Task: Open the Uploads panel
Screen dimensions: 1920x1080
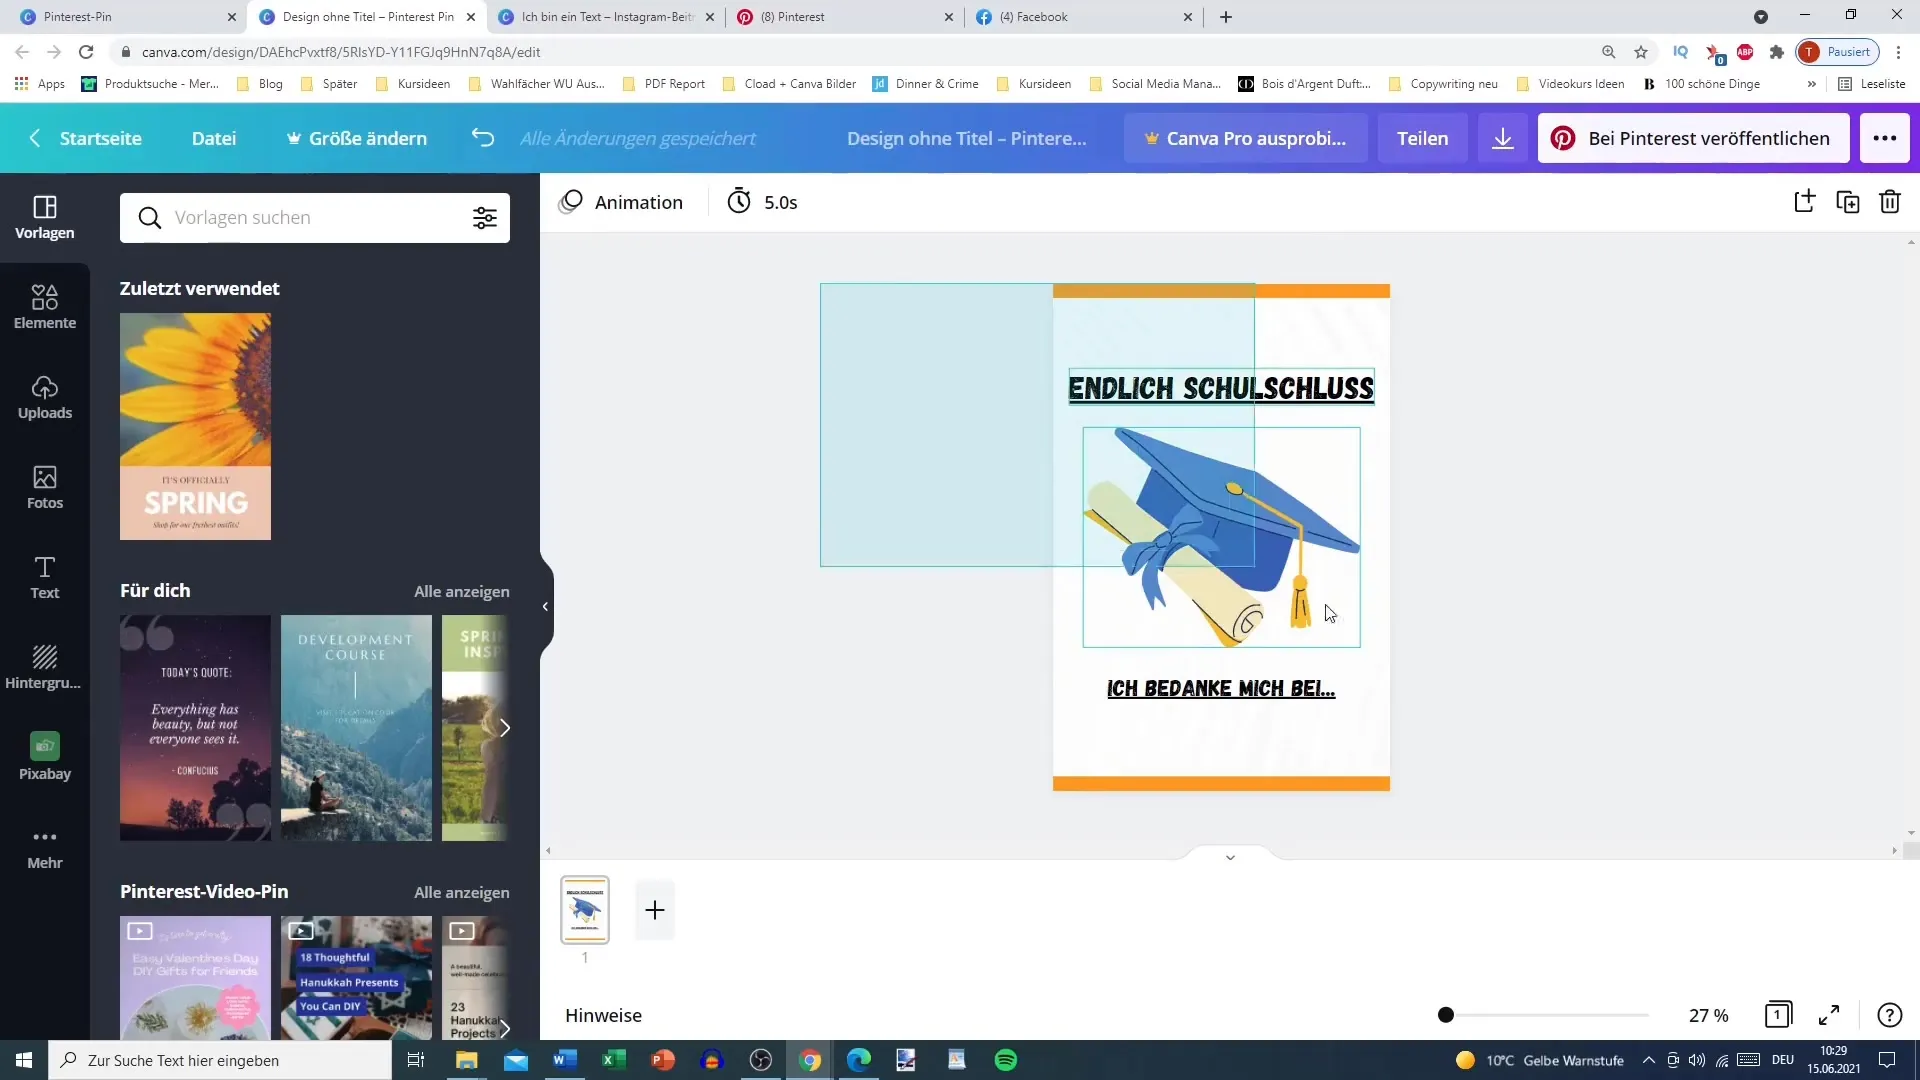Action: tap(44, 396)
